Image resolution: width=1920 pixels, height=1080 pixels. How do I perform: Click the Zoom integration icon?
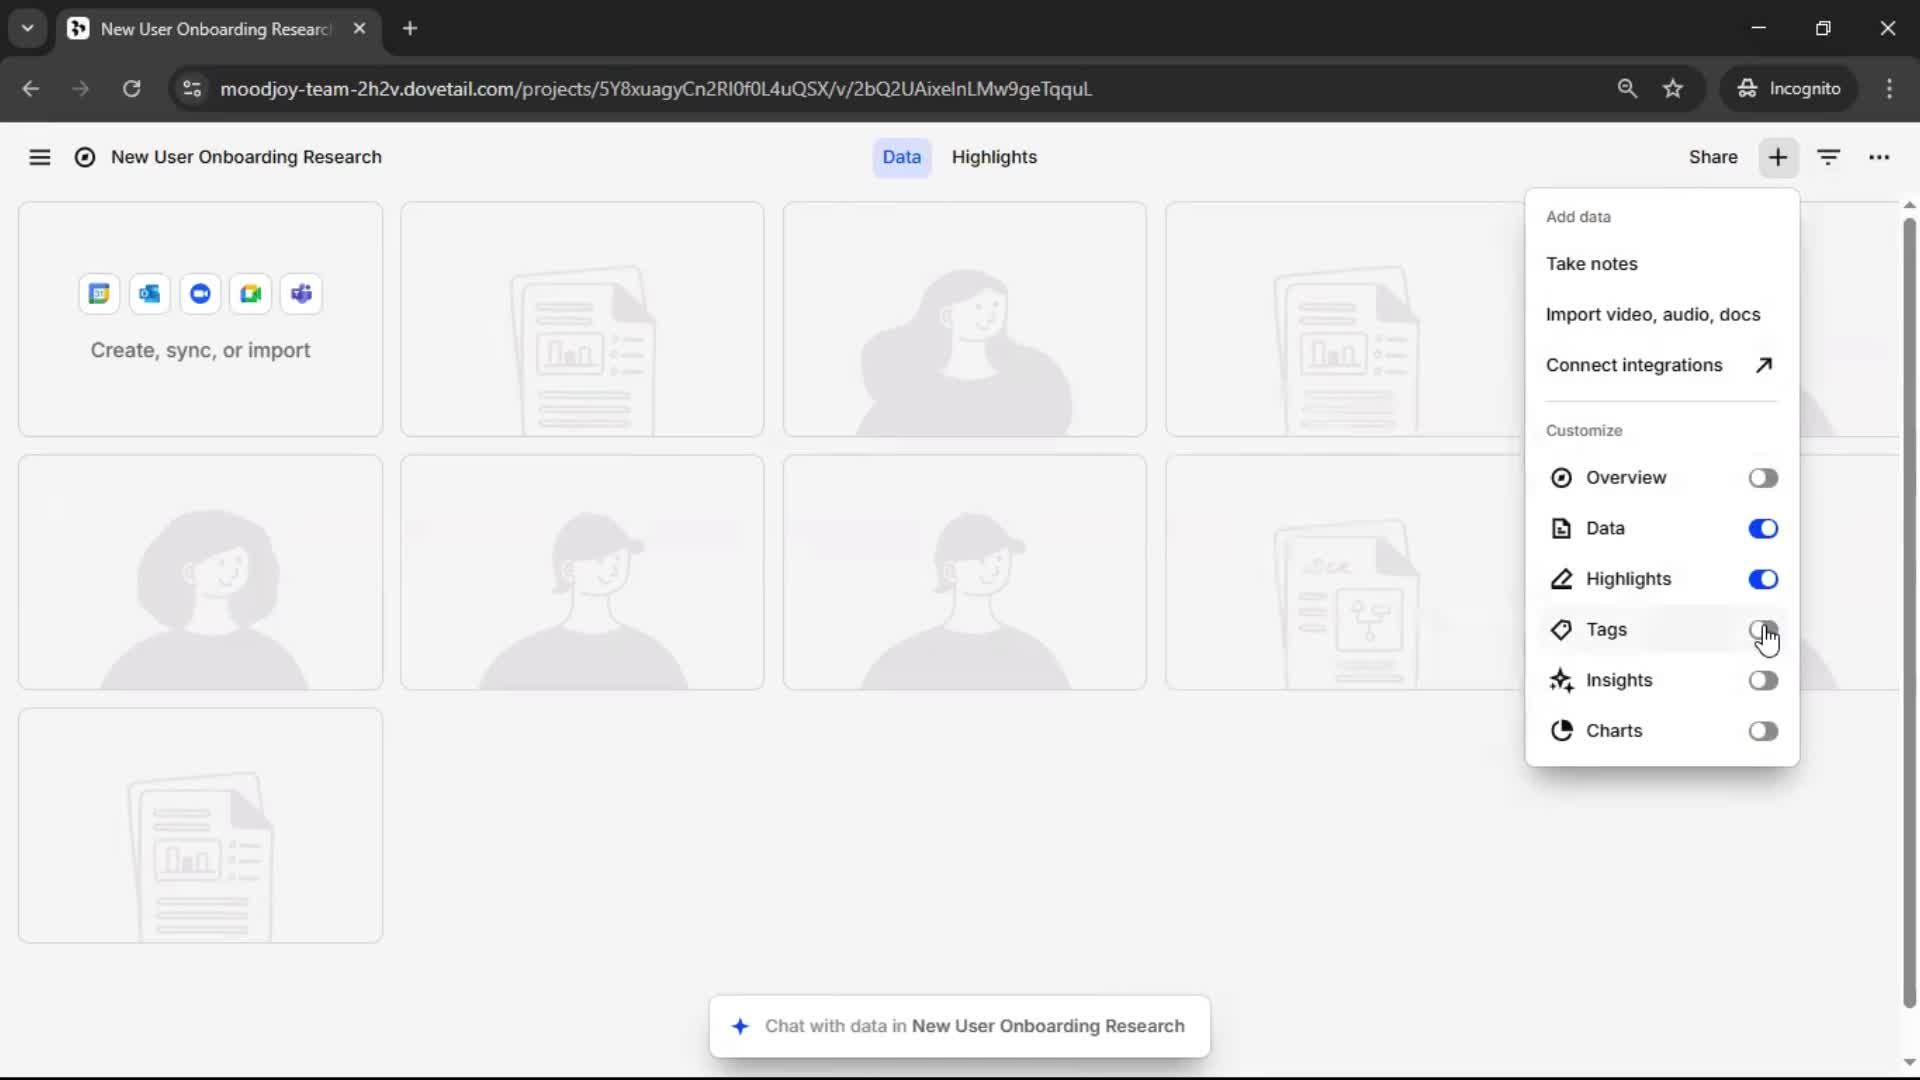coord(200,294)
